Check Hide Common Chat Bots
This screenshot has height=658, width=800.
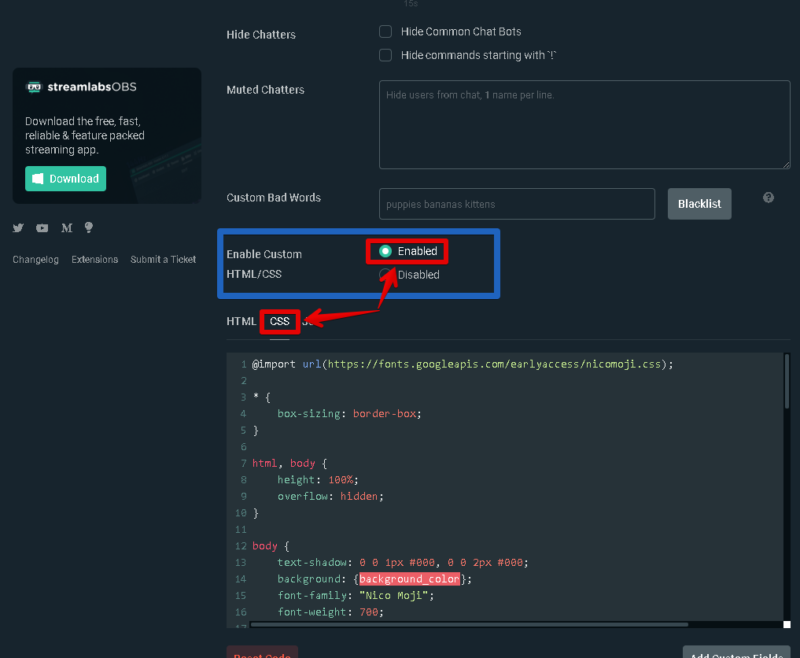pos(385,31)
